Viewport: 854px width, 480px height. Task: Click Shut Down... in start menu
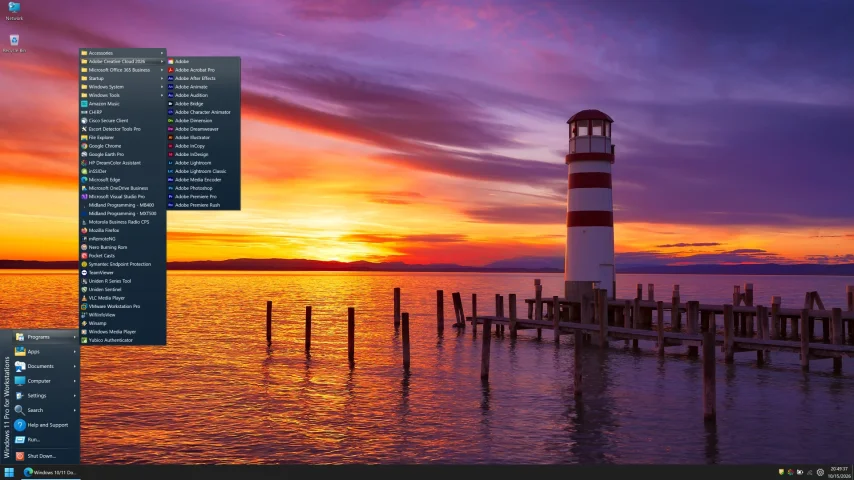pos(46,456)
